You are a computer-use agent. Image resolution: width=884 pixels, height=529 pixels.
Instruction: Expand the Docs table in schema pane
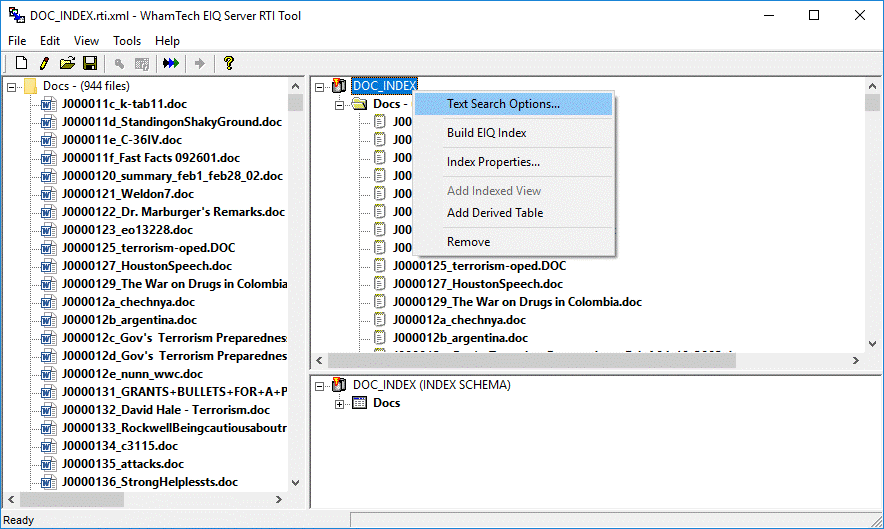[339, 404]
